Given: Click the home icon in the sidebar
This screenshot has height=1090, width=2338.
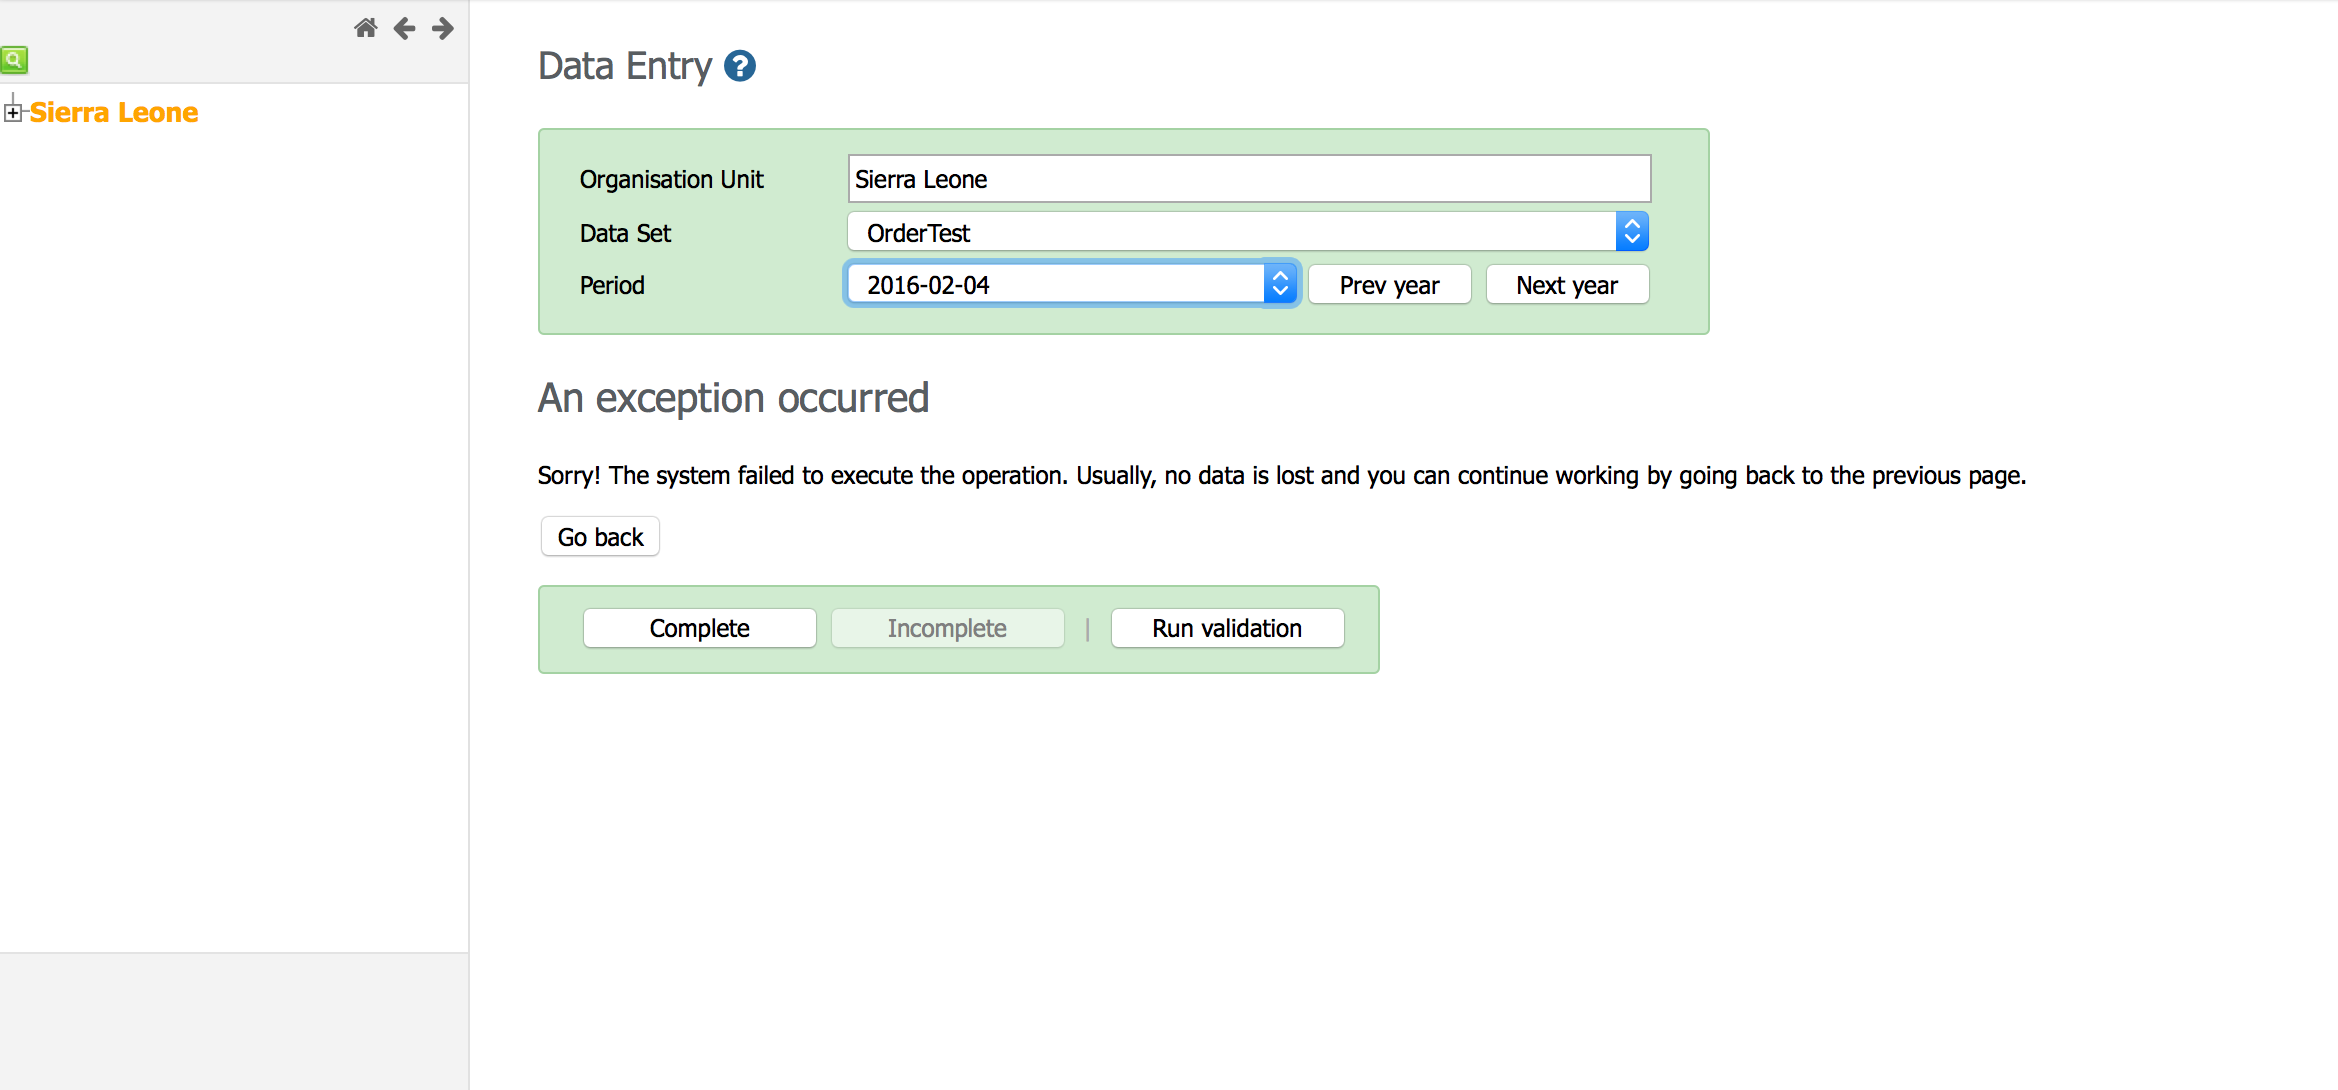Looking at the screenshot, I should pos(366,28).
